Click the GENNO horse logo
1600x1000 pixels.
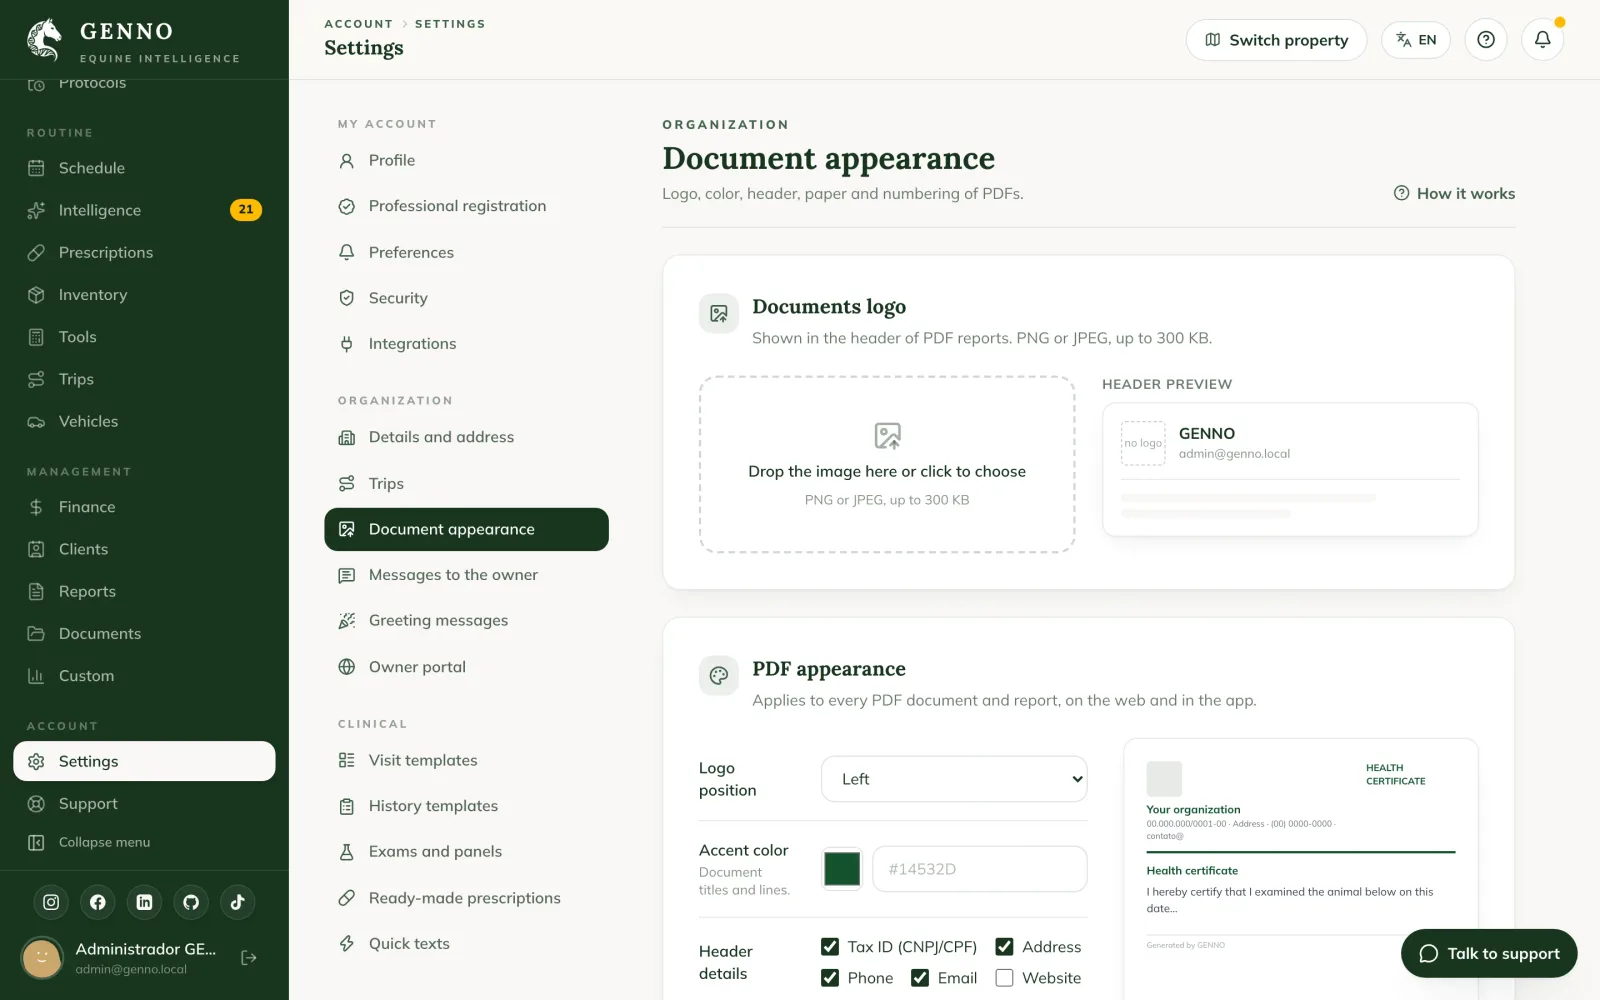point(44,40)
